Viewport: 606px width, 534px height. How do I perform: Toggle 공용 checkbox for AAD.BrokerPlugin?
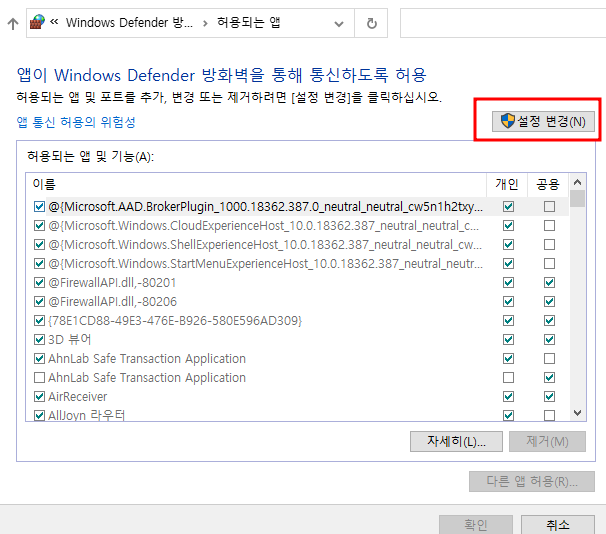[549, 207]
